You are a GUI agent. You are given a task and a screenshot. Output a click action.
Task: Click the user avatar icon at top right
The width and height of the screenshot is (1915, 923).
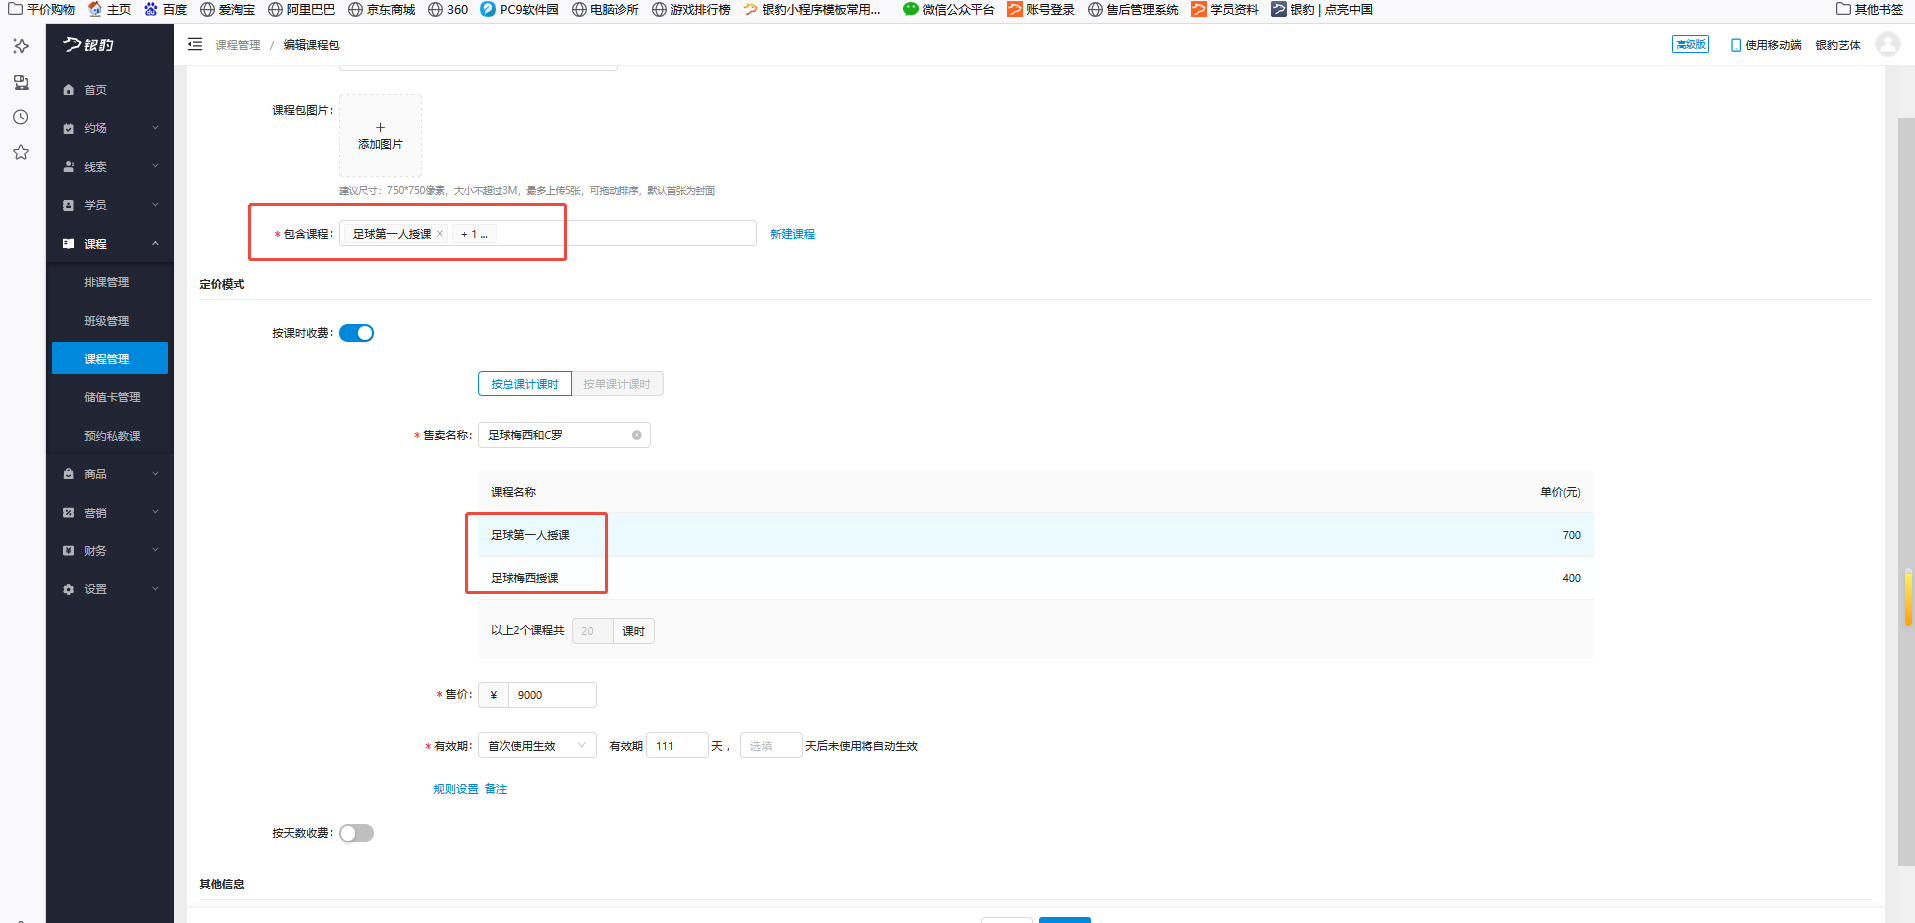click(1887, 45)
